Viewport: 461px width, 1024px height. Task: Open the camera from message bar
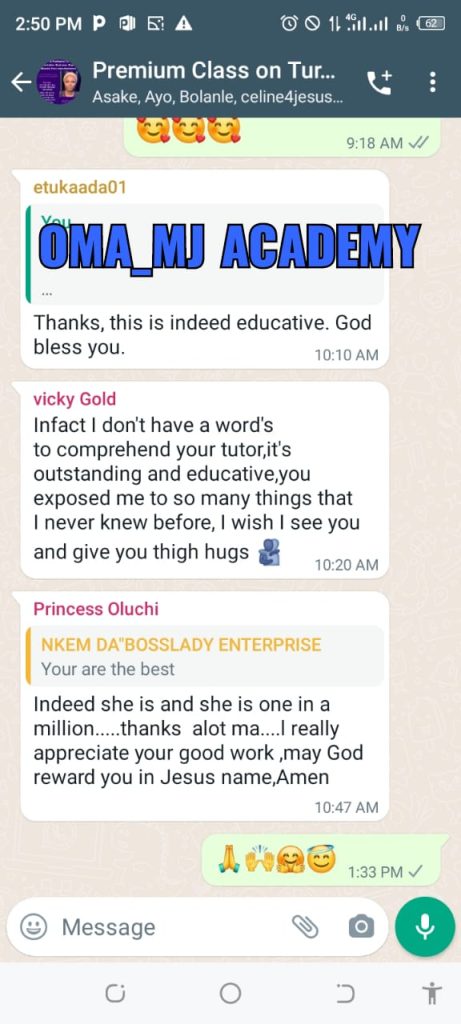point(361,926)
